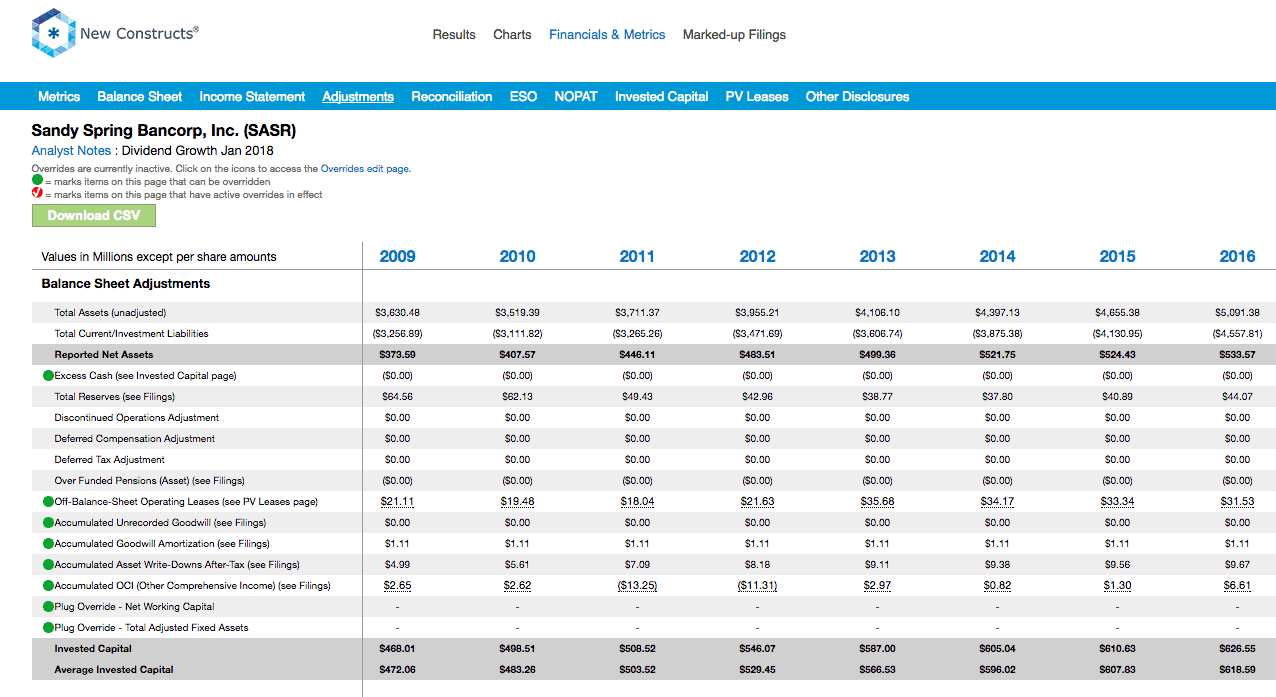Click 2009 operating leases value $21.11
1276x697 pixels.
(397, 502)
